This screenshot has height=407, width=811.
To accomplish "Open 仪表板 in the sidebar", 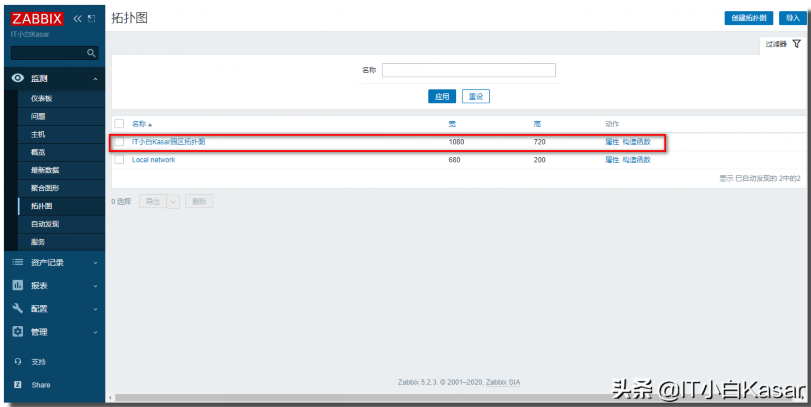I will 61,99.
